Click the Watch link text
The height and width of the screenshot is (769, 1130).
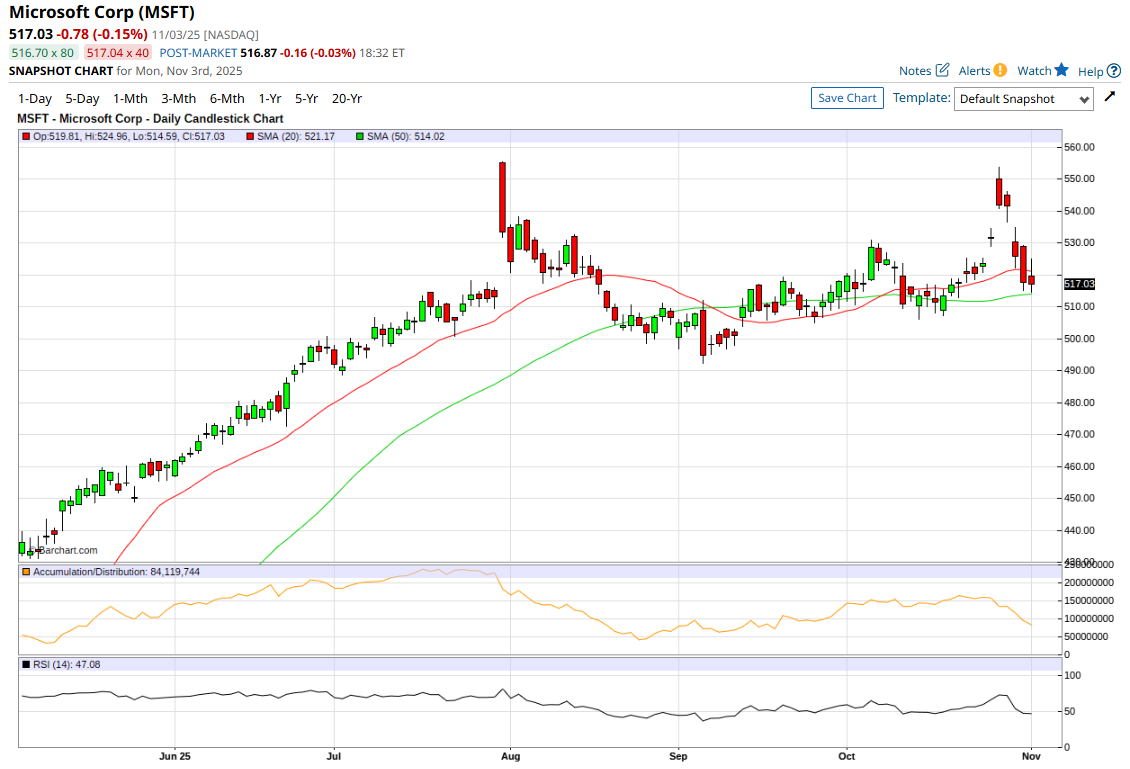tap(1034, 71)
